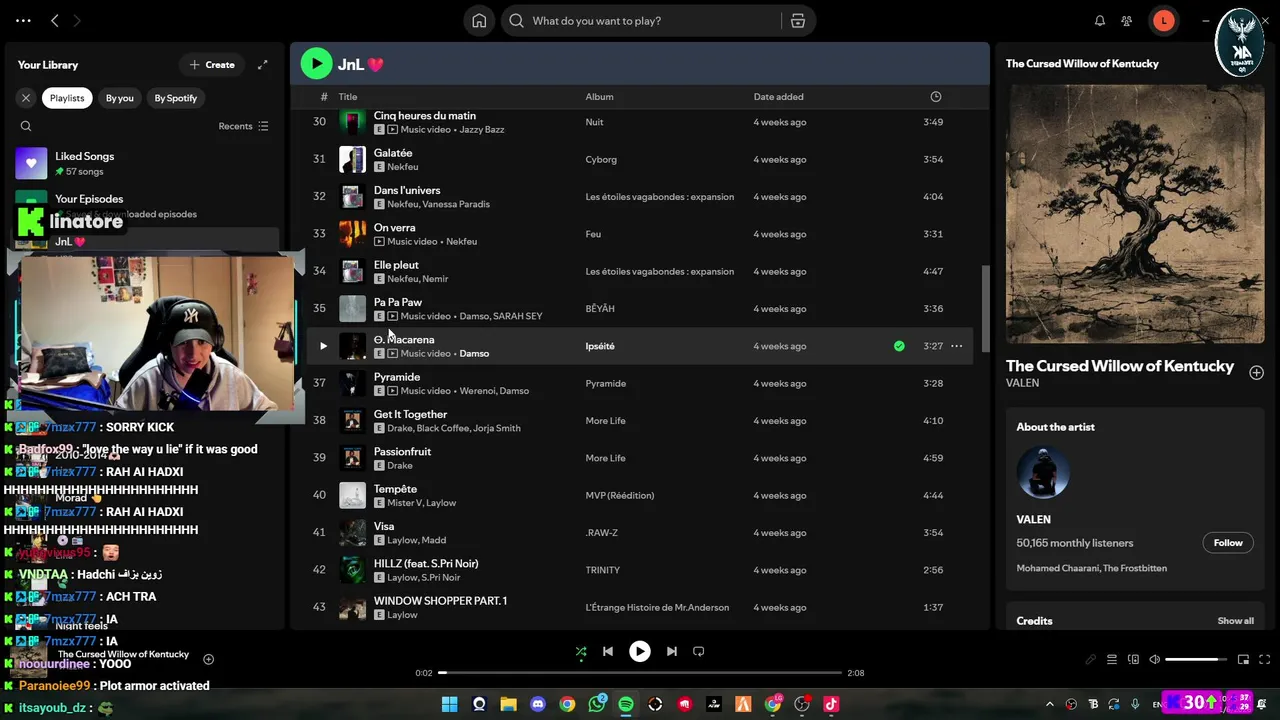Open the More Life album for Get It Together
This screenshot has height=720, width=1280.
605,421
